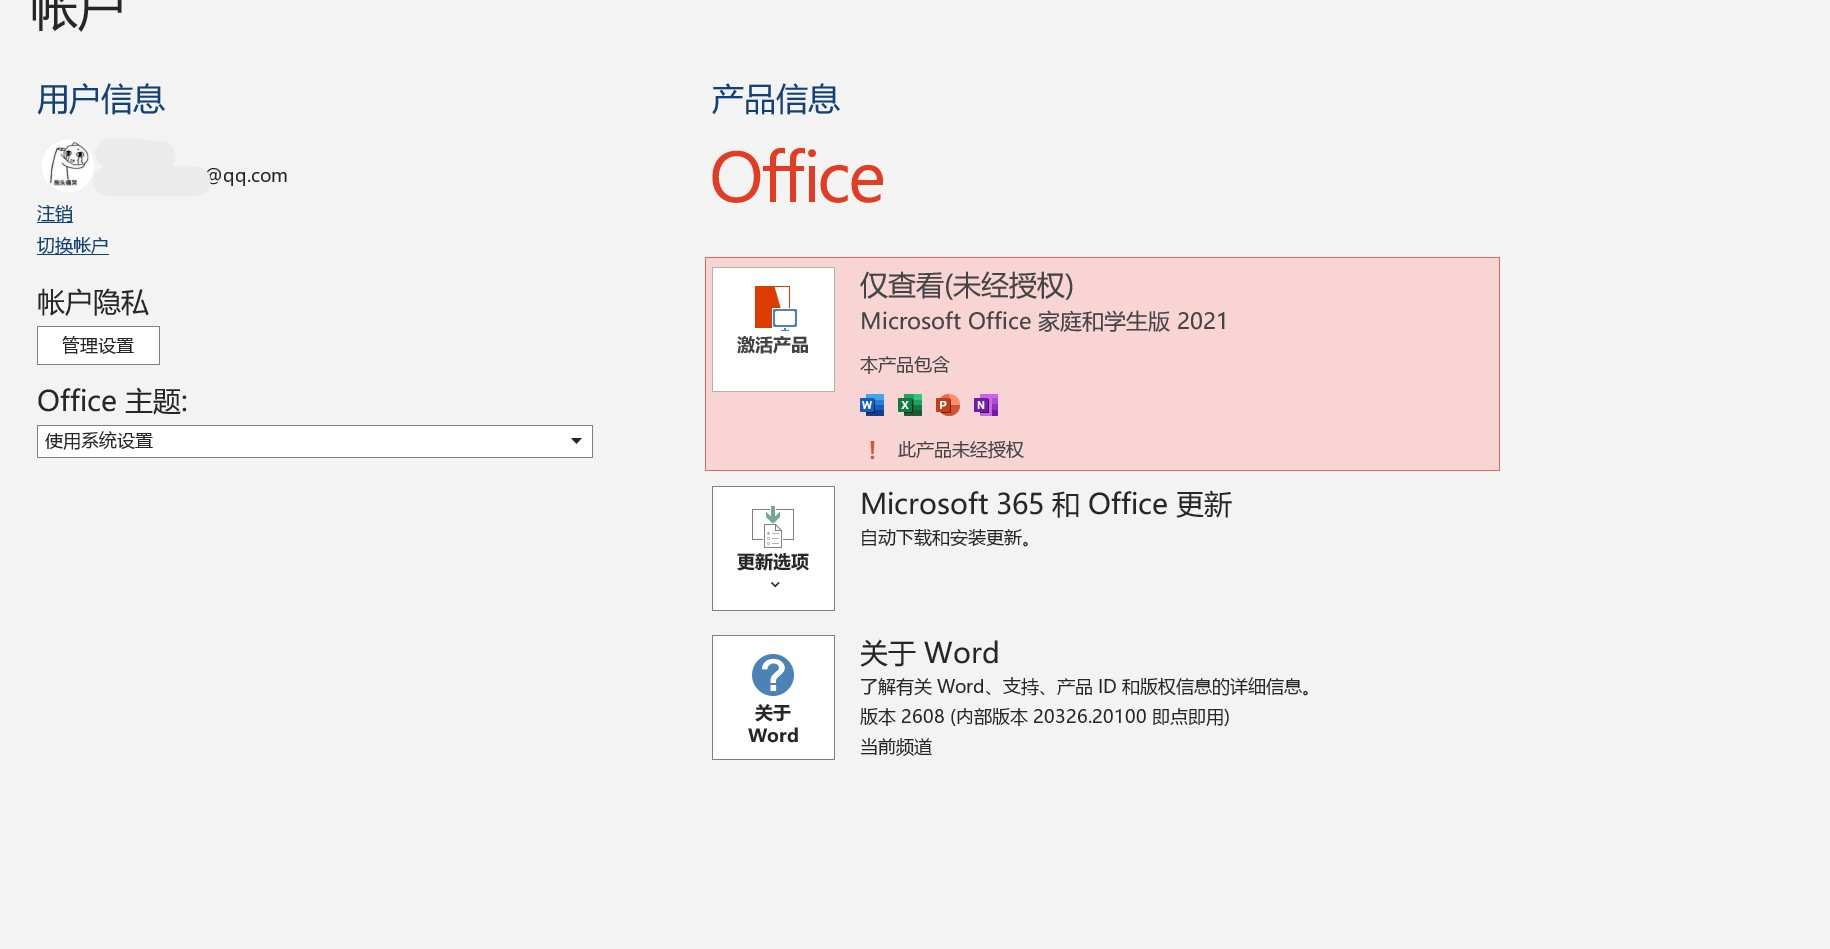Image resolution: width=1830 pixels, height=949 pixels.
Task: Click the 切换帐户 switch account link
Action: pyautogui.click(x=73, y=246)
